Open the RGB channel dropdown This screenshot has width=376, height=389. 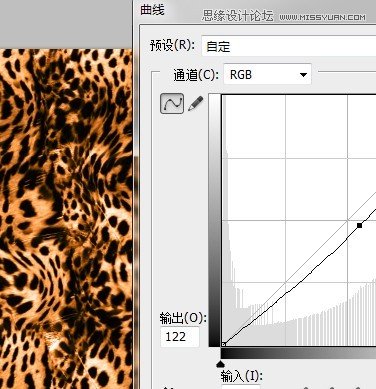pos(267,74)
